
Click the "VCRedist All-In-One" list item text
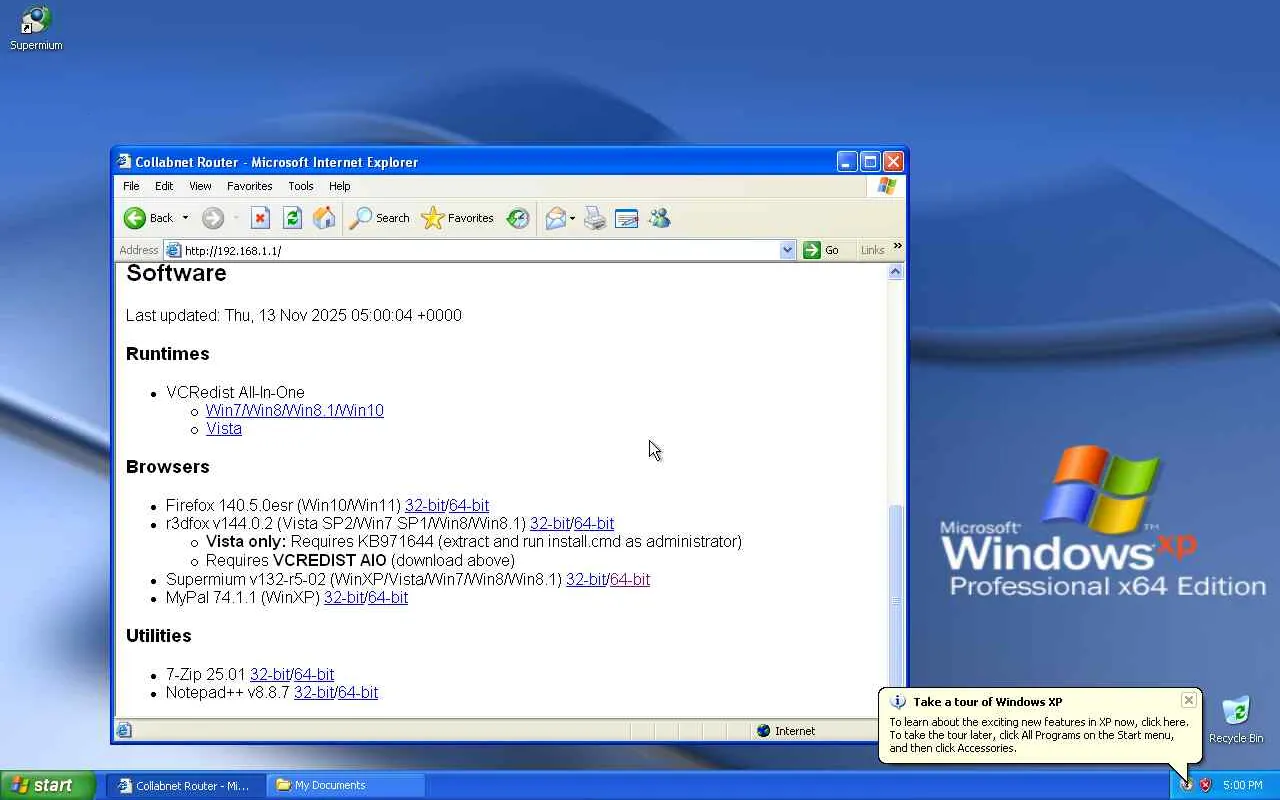(235, 393)
